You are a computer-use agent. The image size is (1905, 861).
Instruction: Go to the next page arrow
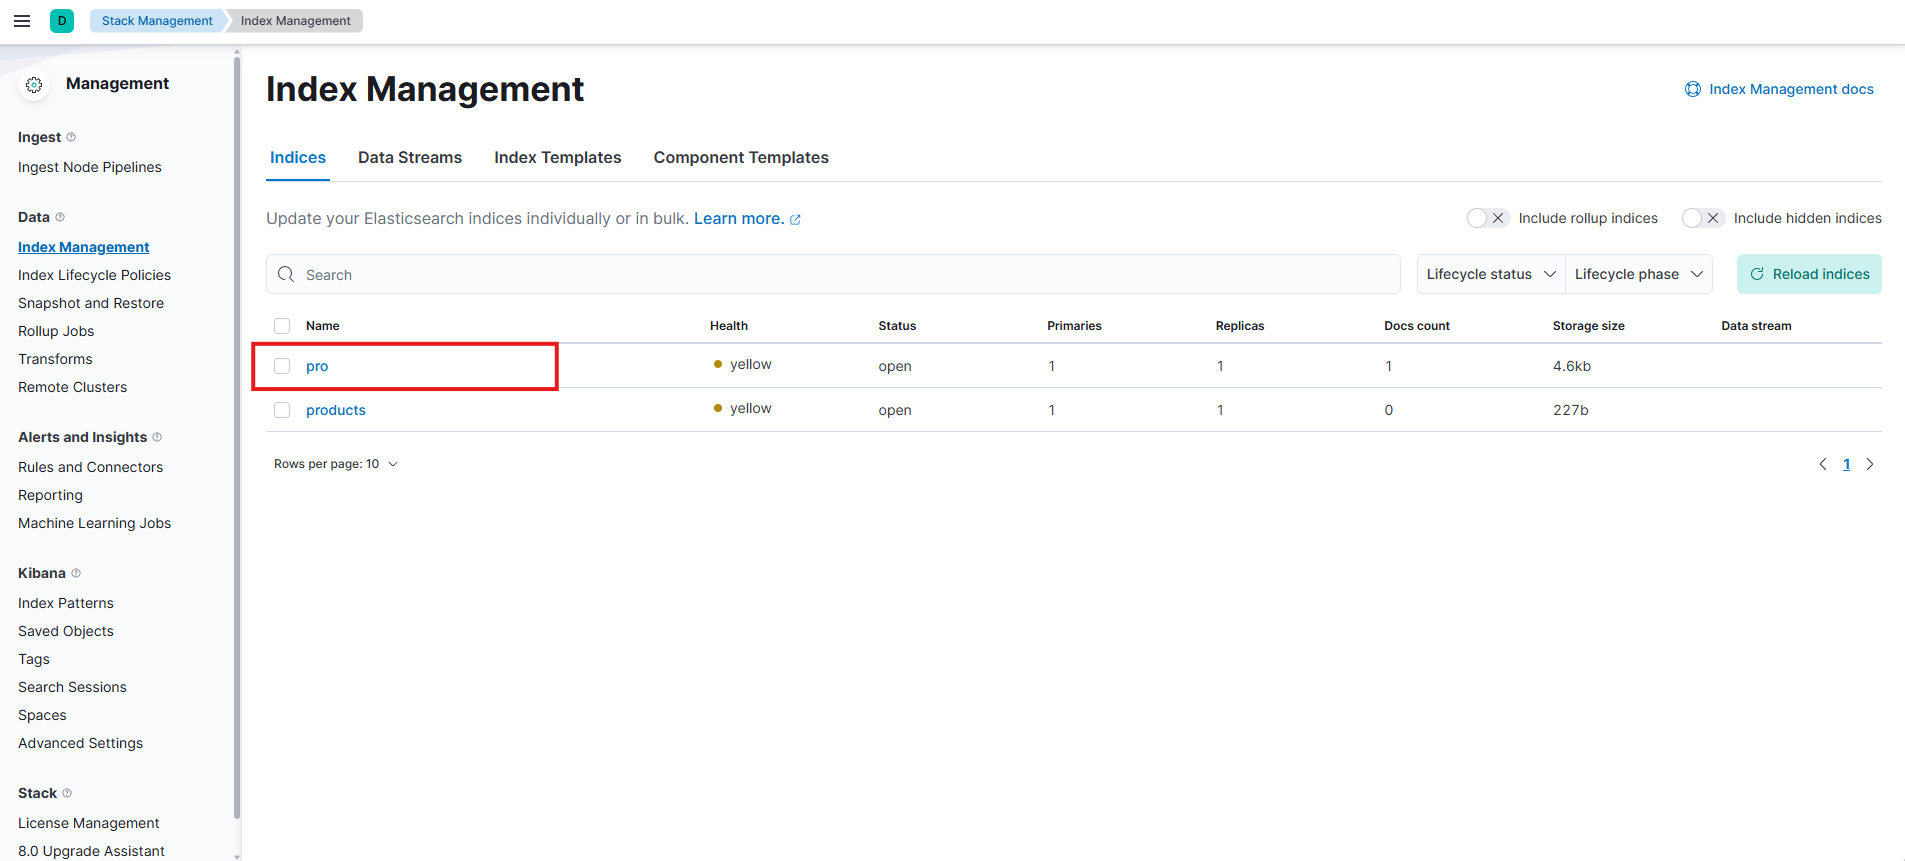pyautogui.click(x=1870, y=464)
